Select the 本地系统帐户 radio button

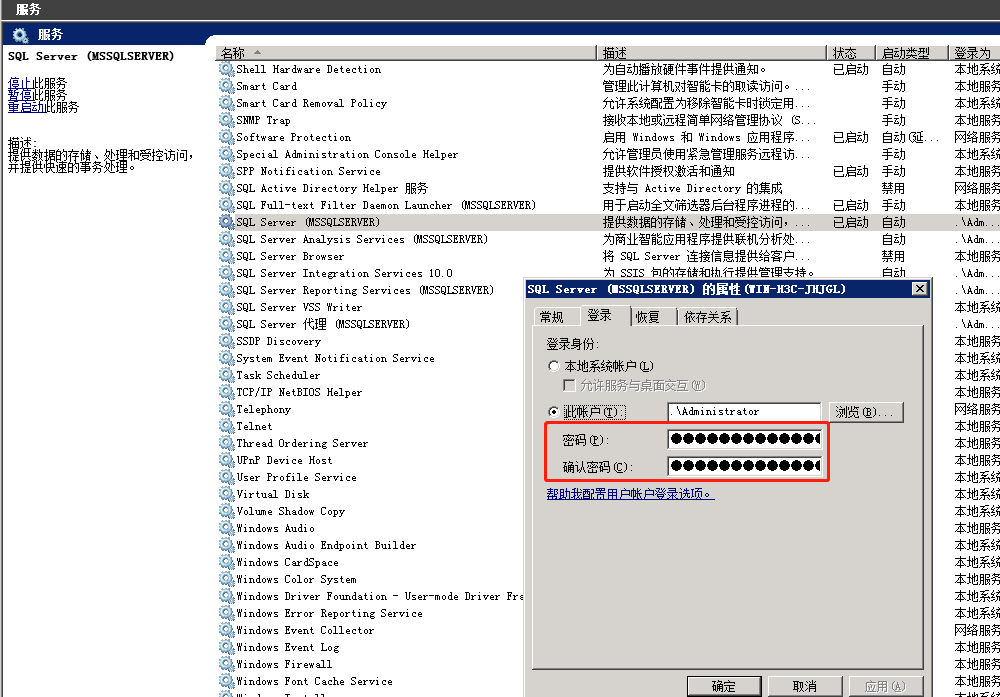[554, 366]
